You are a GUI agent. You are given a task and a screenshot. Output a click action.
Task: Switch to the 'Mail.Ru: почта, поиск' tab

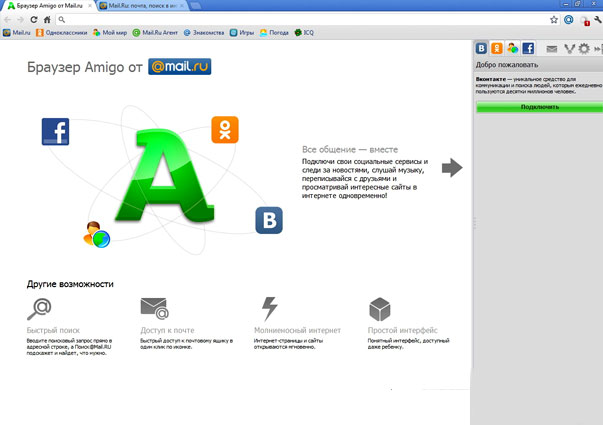tap(142, 6)
